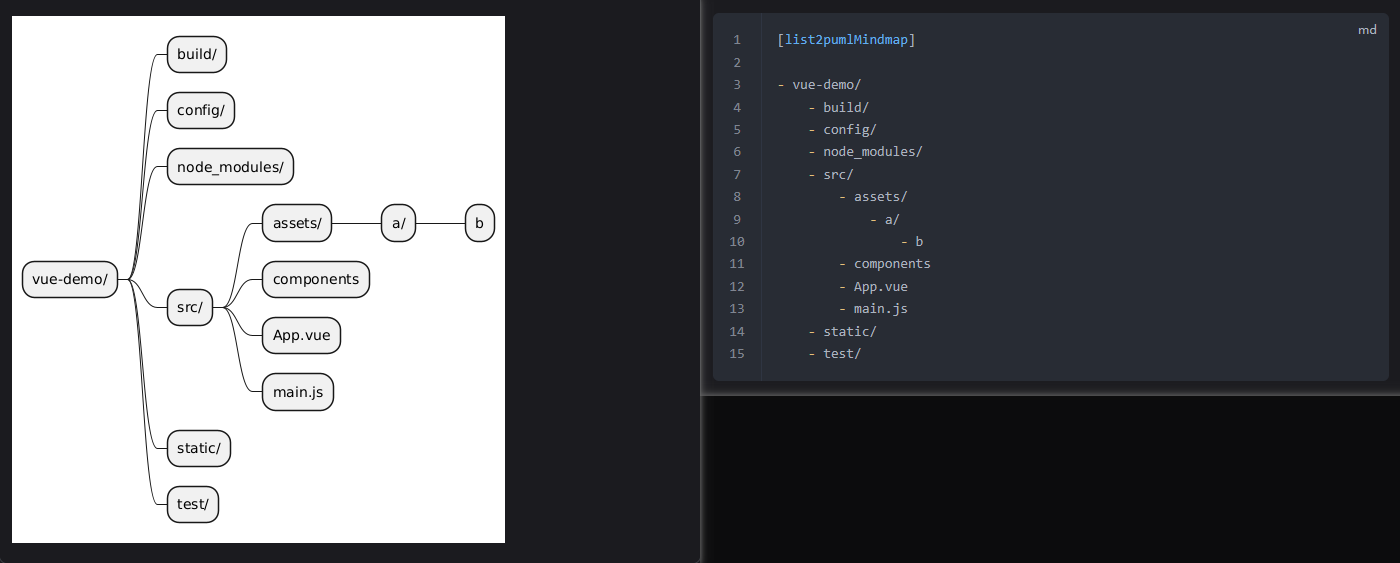Viewport: 1400px width, 563px height.
Task: Click the [list2pumlMindmap] text in code
Action: coord(846,40)
